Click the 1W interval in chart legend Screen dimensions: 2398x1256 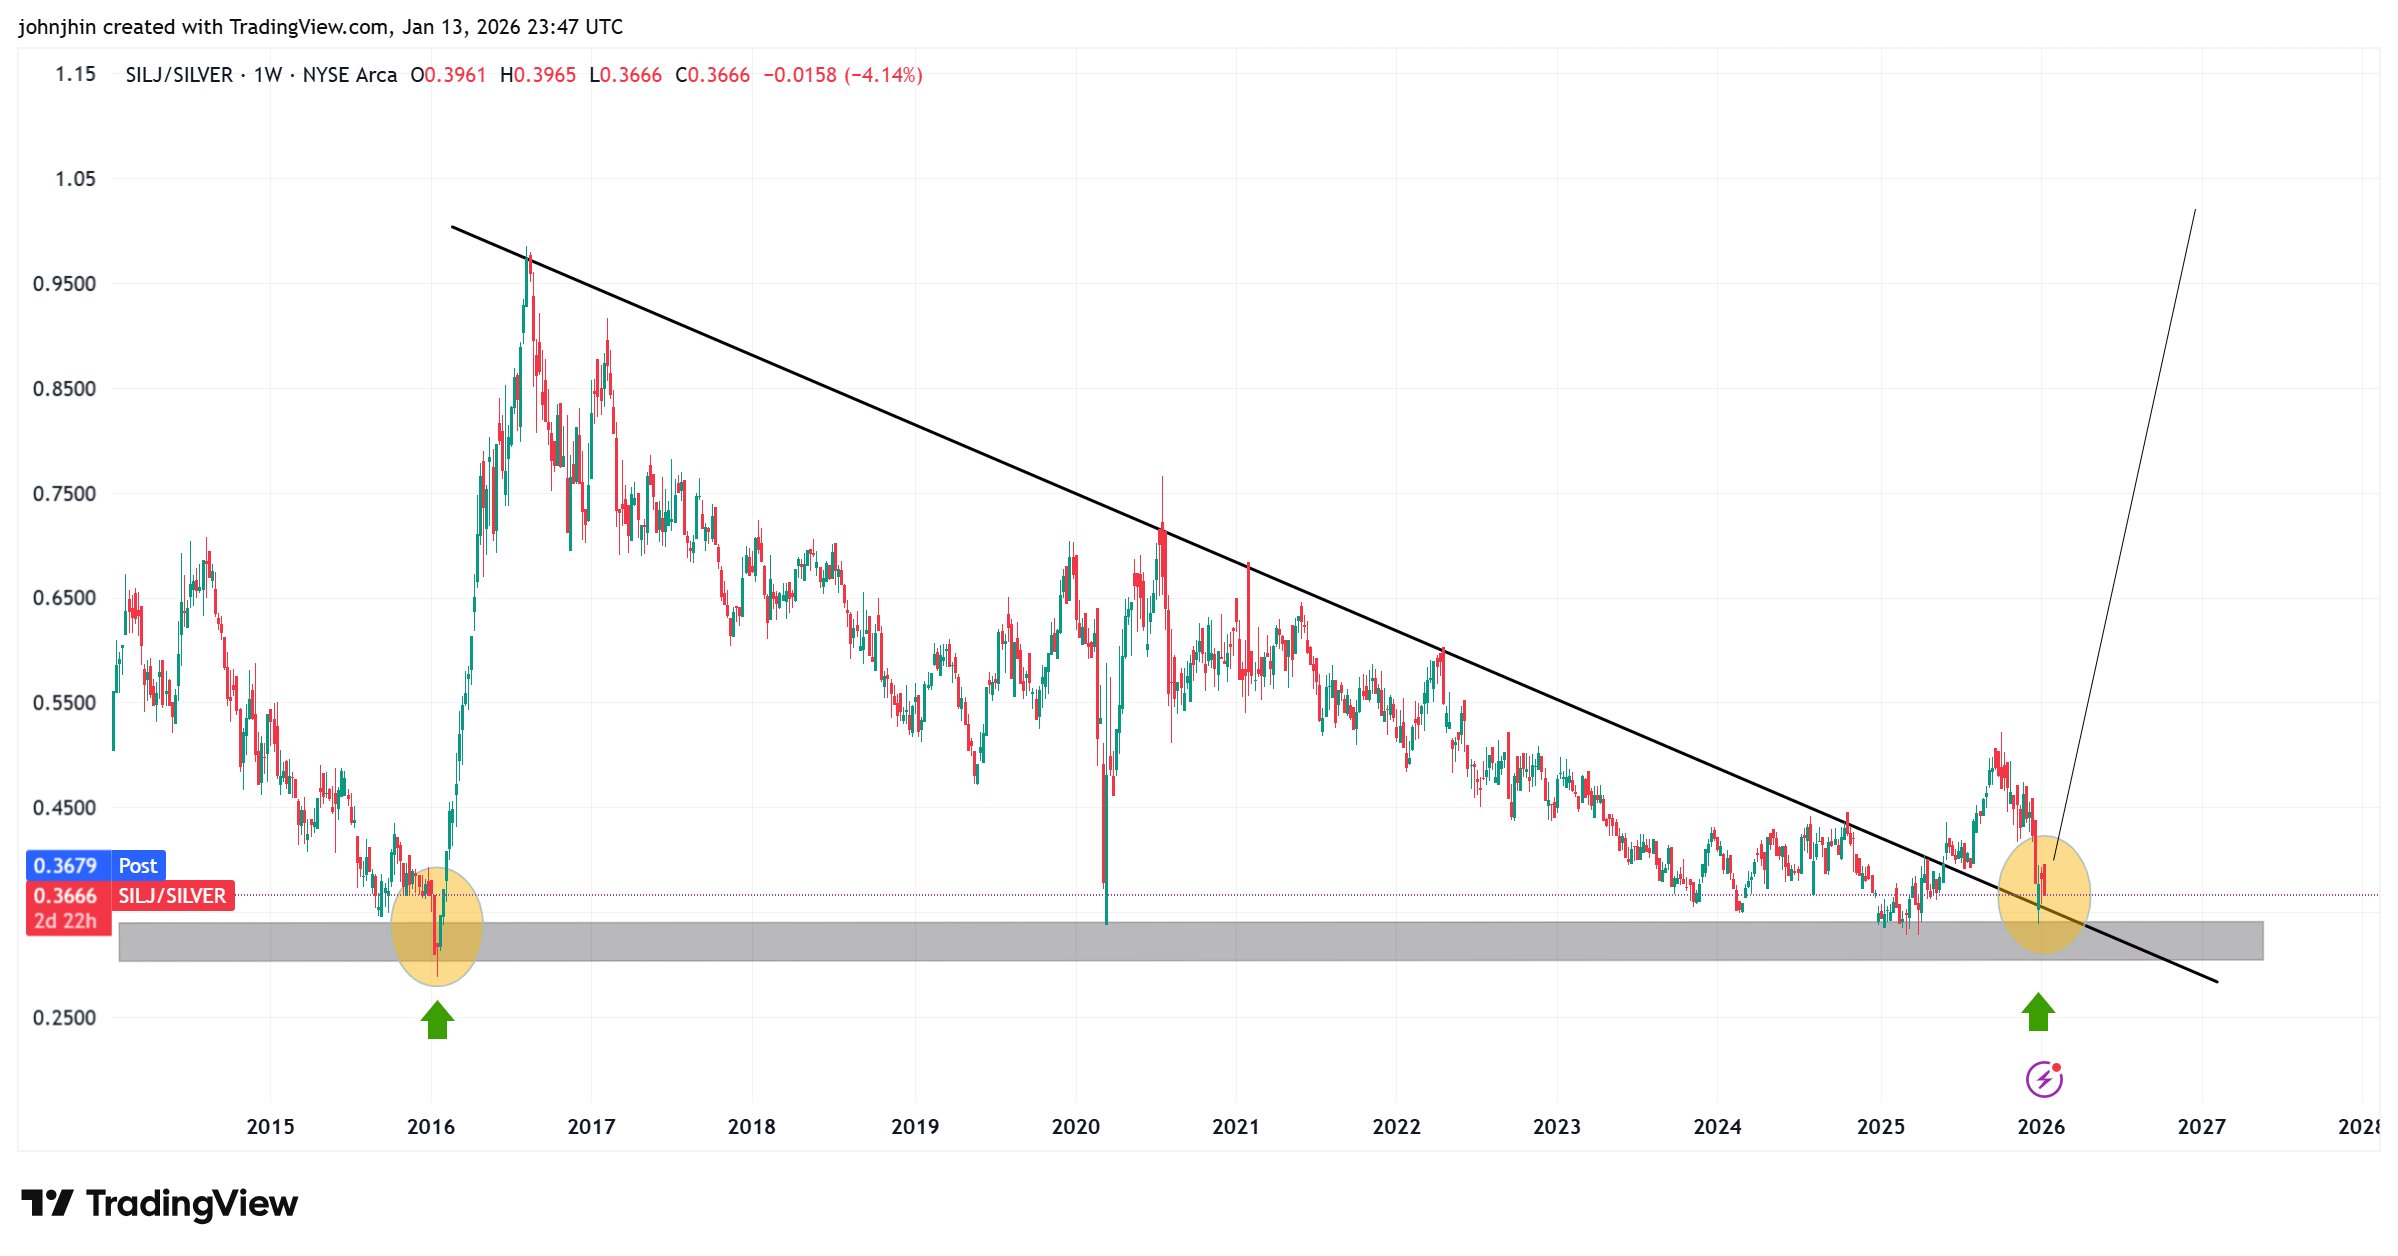(x=267, y=75)
